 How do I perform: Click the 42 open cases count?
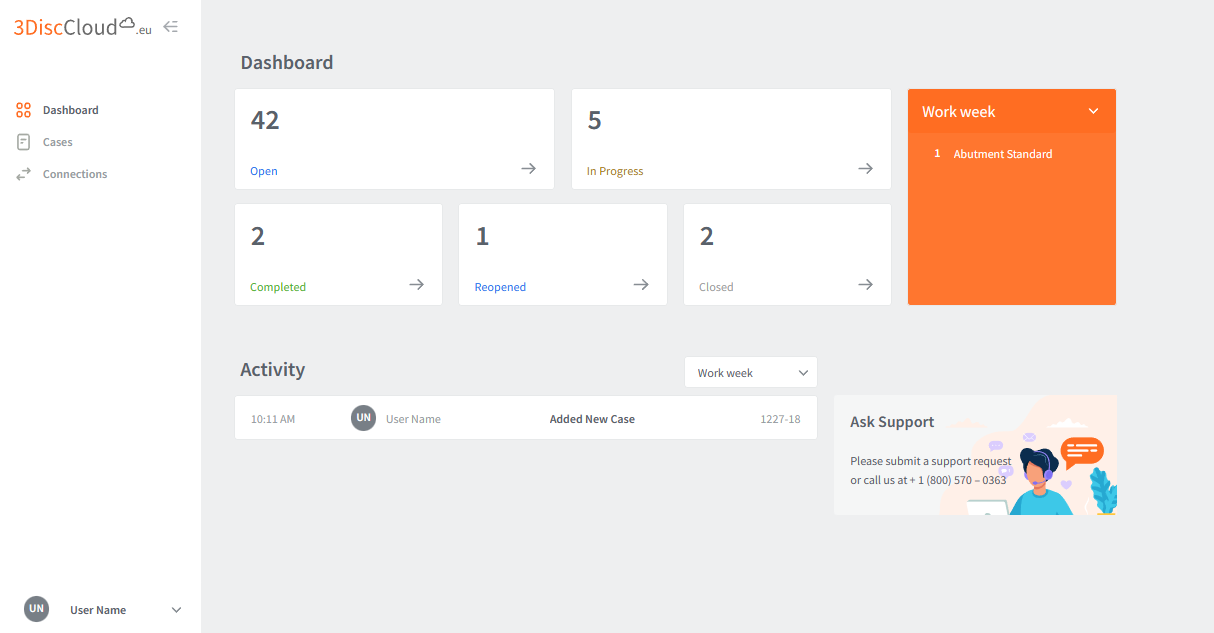[x=265, y=121]
